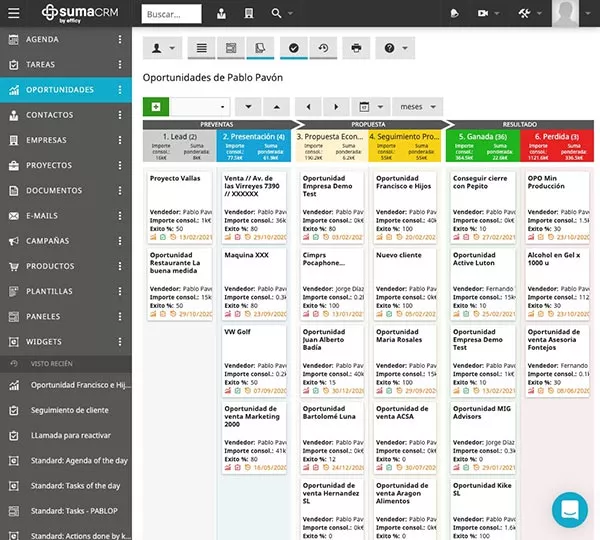The height and width of the screenshot is (540, 600).
Task: Open the three-dots menu beside TAREAS
Action: 120,65
